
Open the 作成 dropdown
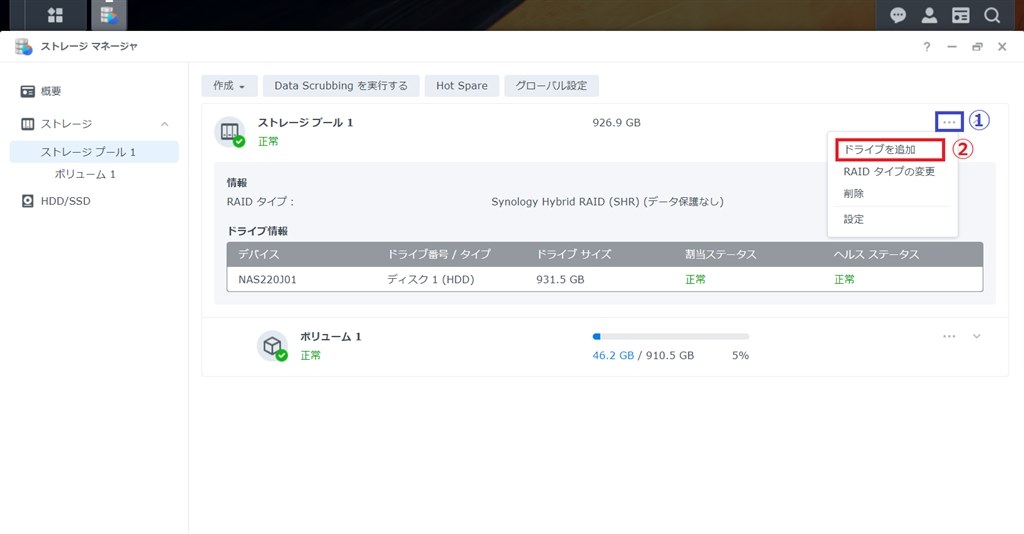pos(229,86)
